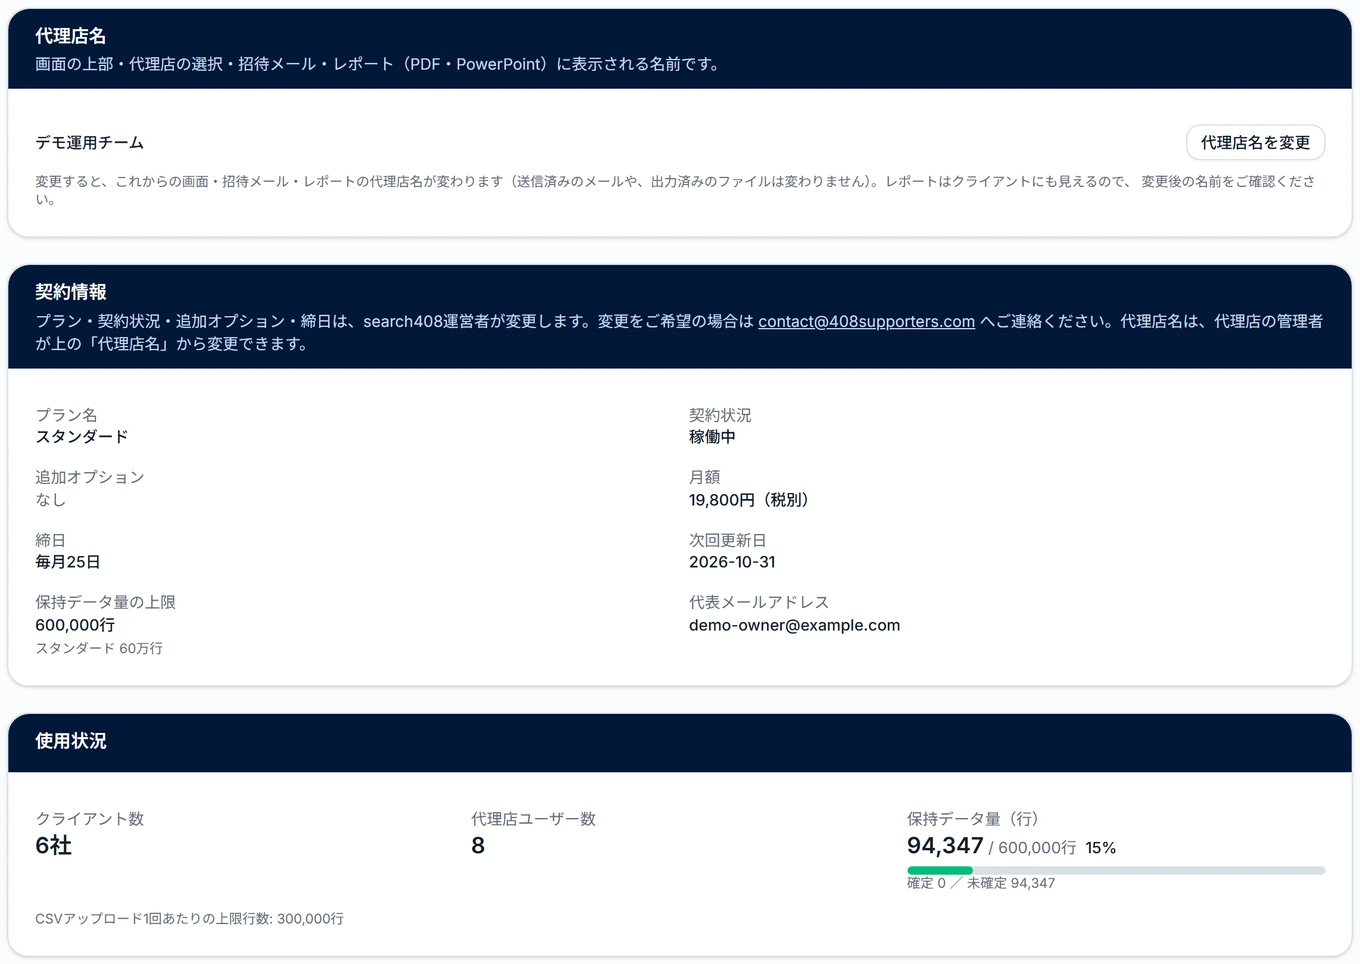Click the rename warning note below デモ運用チーム
Image resolution: width=1360 pixels, height=964 pixels.
click(x=675, y=190)
